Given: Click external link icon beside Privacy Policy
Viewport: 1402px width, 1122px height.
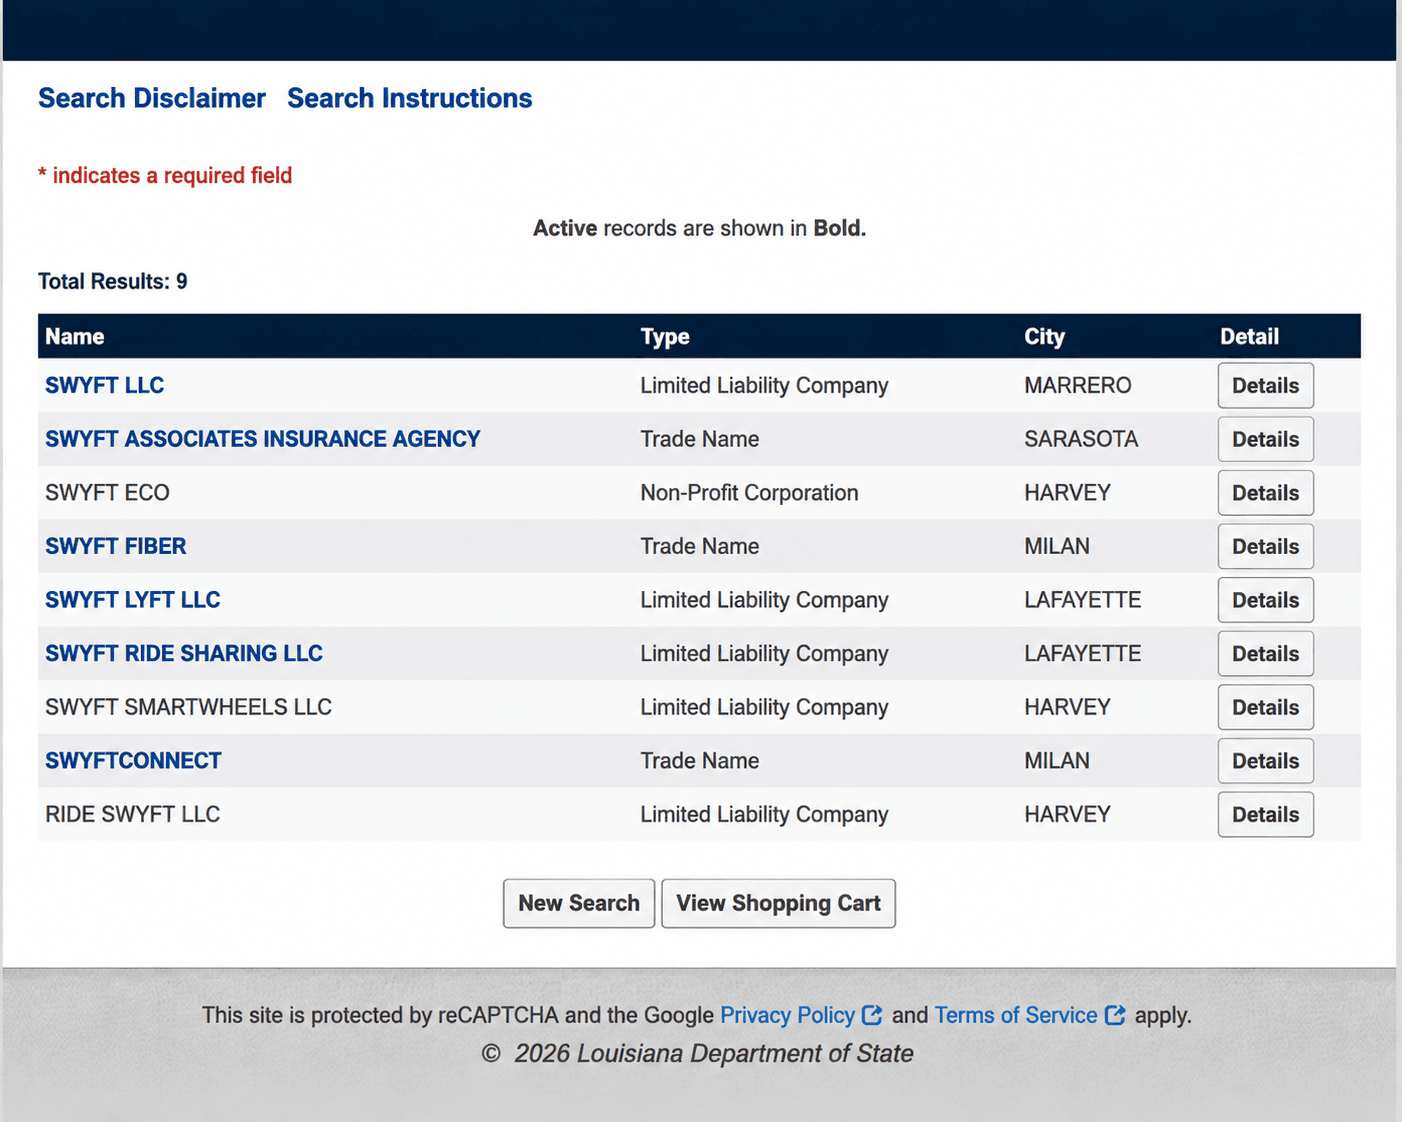Looking at the screenshot, I should [872, 1015].
